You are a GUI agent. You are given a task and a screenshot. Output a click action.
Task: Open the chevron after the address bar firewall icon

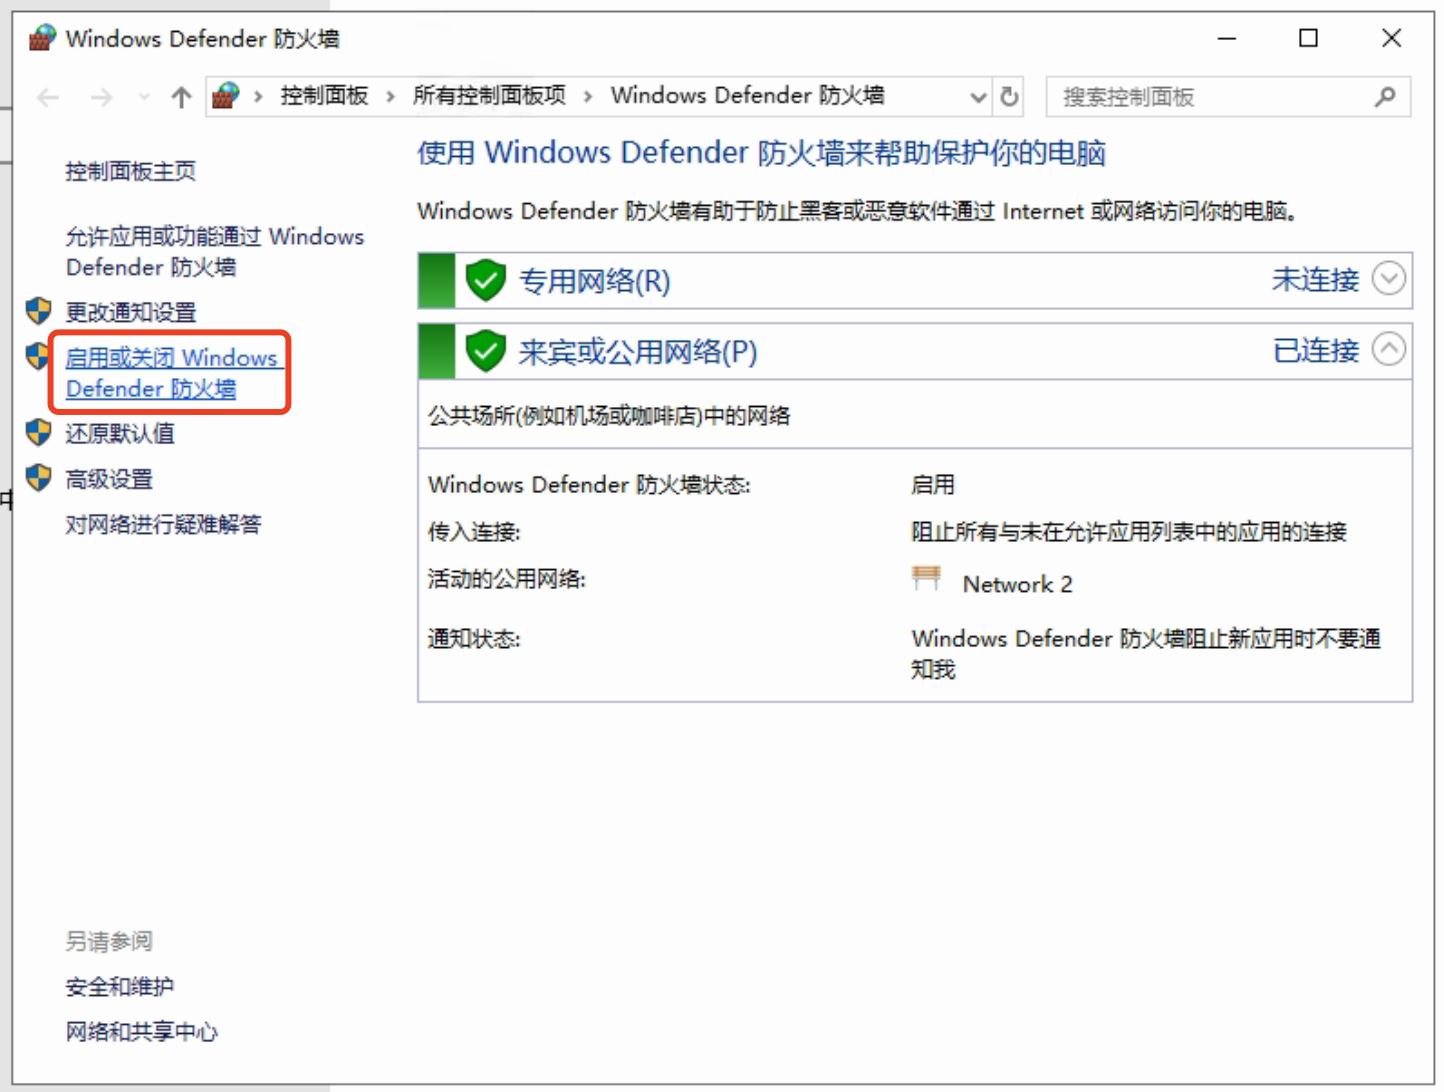(x=258, y=96)
